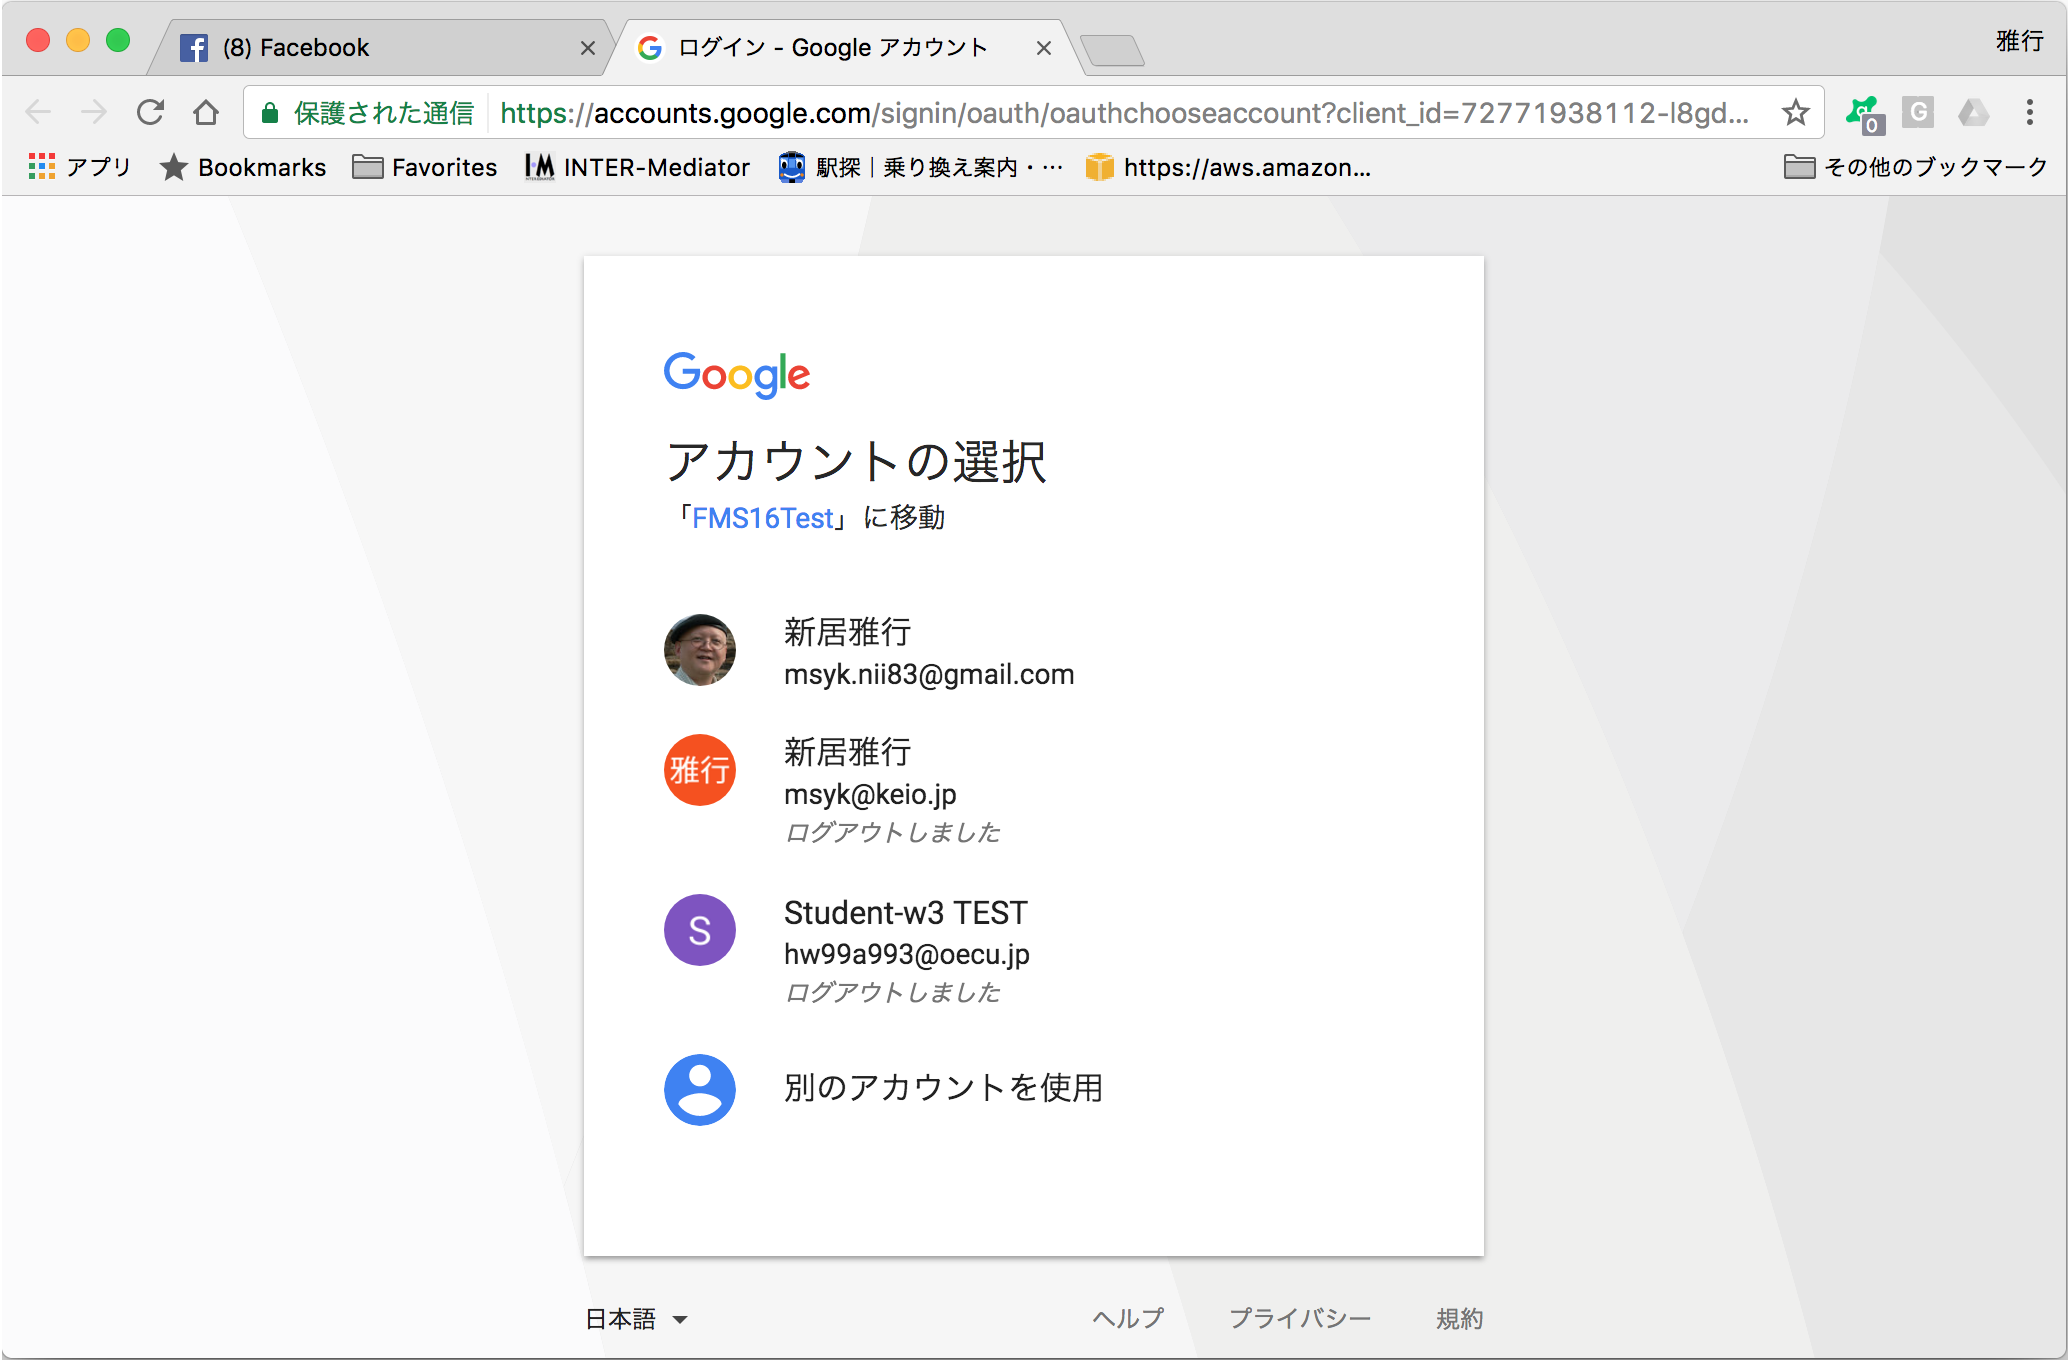Click the アカウントの選択 heading

pos(856,462)
